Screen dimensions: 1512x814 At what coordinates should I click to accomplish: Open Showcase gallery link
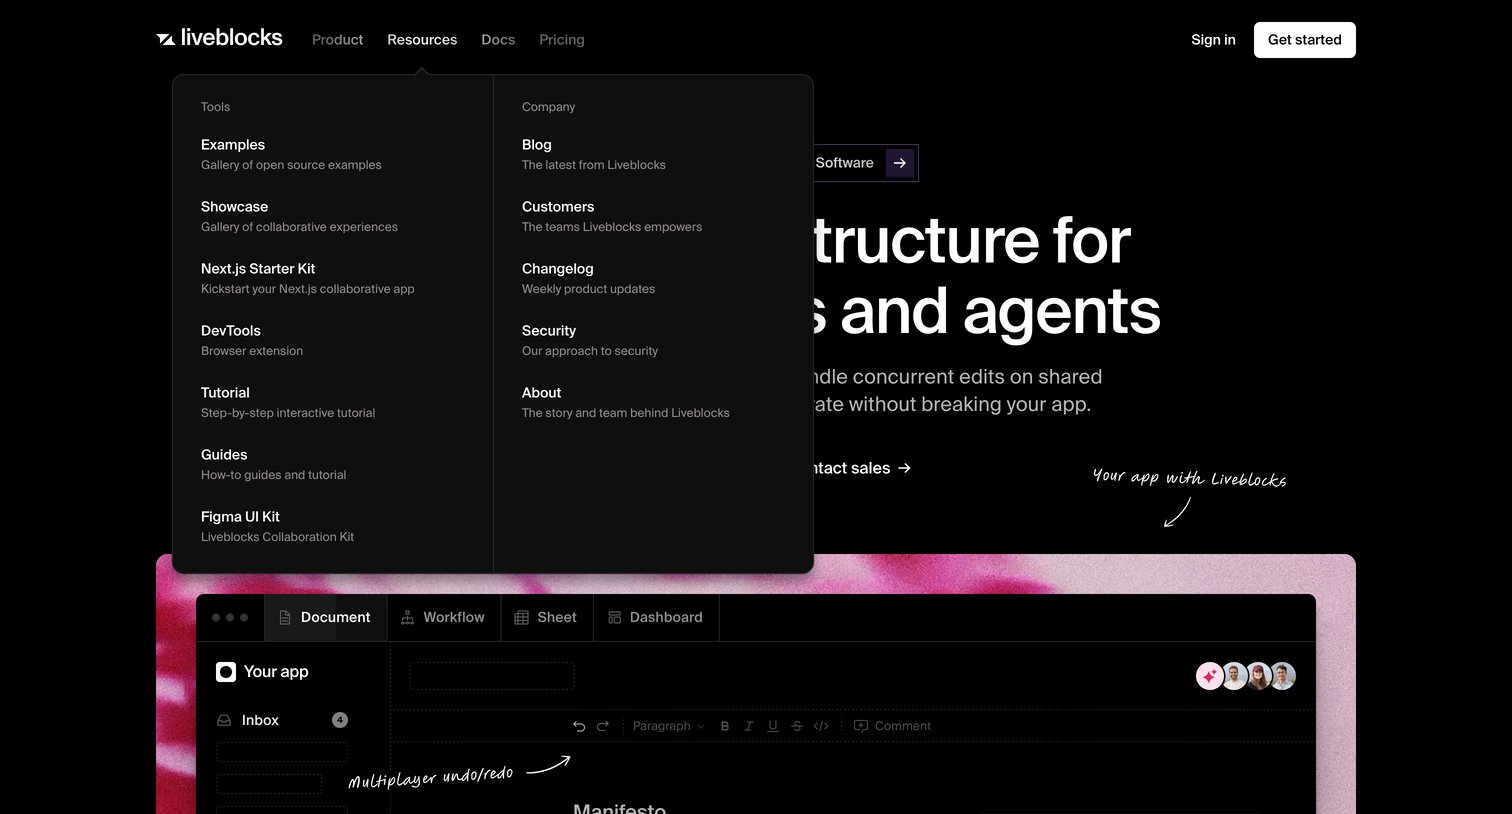299,216
